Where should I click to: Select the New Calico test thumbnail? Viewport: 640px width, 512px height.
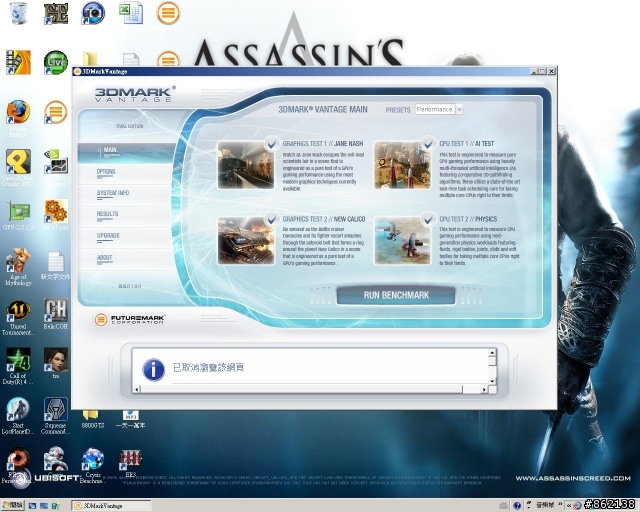(246, 240)
